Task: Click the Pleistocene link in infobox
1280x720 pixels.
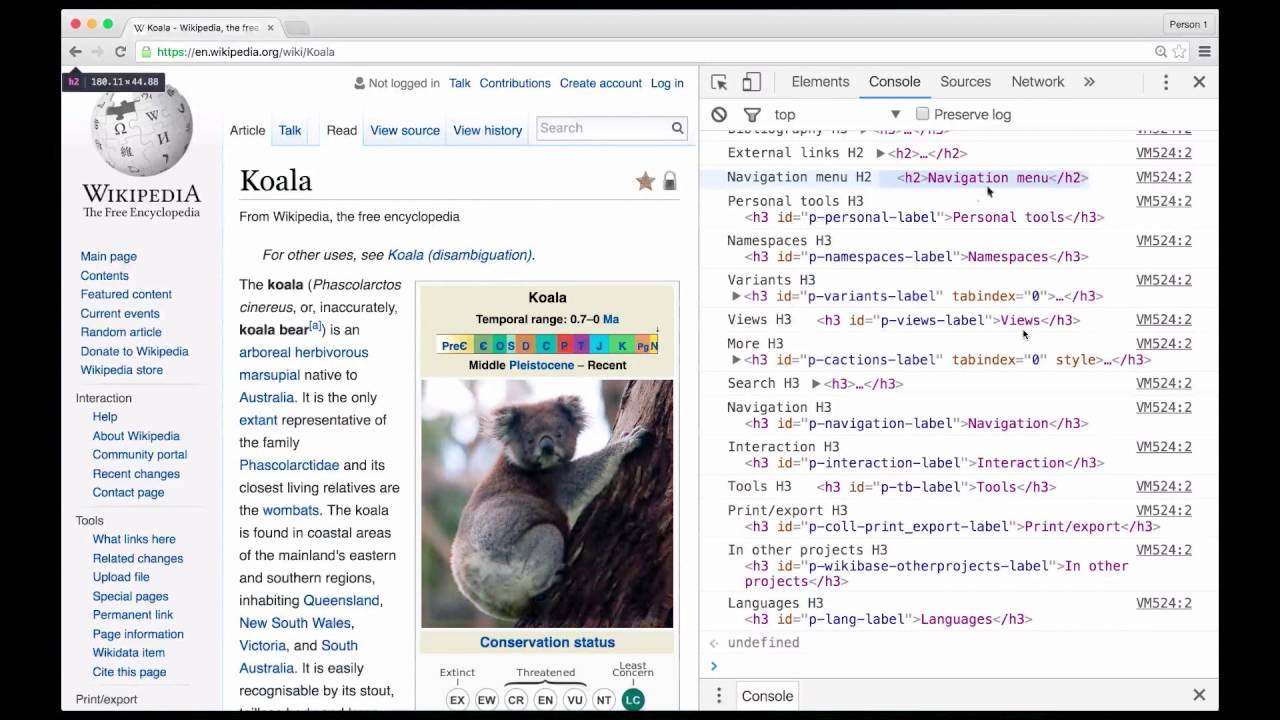Action: (x=541, y=365)
